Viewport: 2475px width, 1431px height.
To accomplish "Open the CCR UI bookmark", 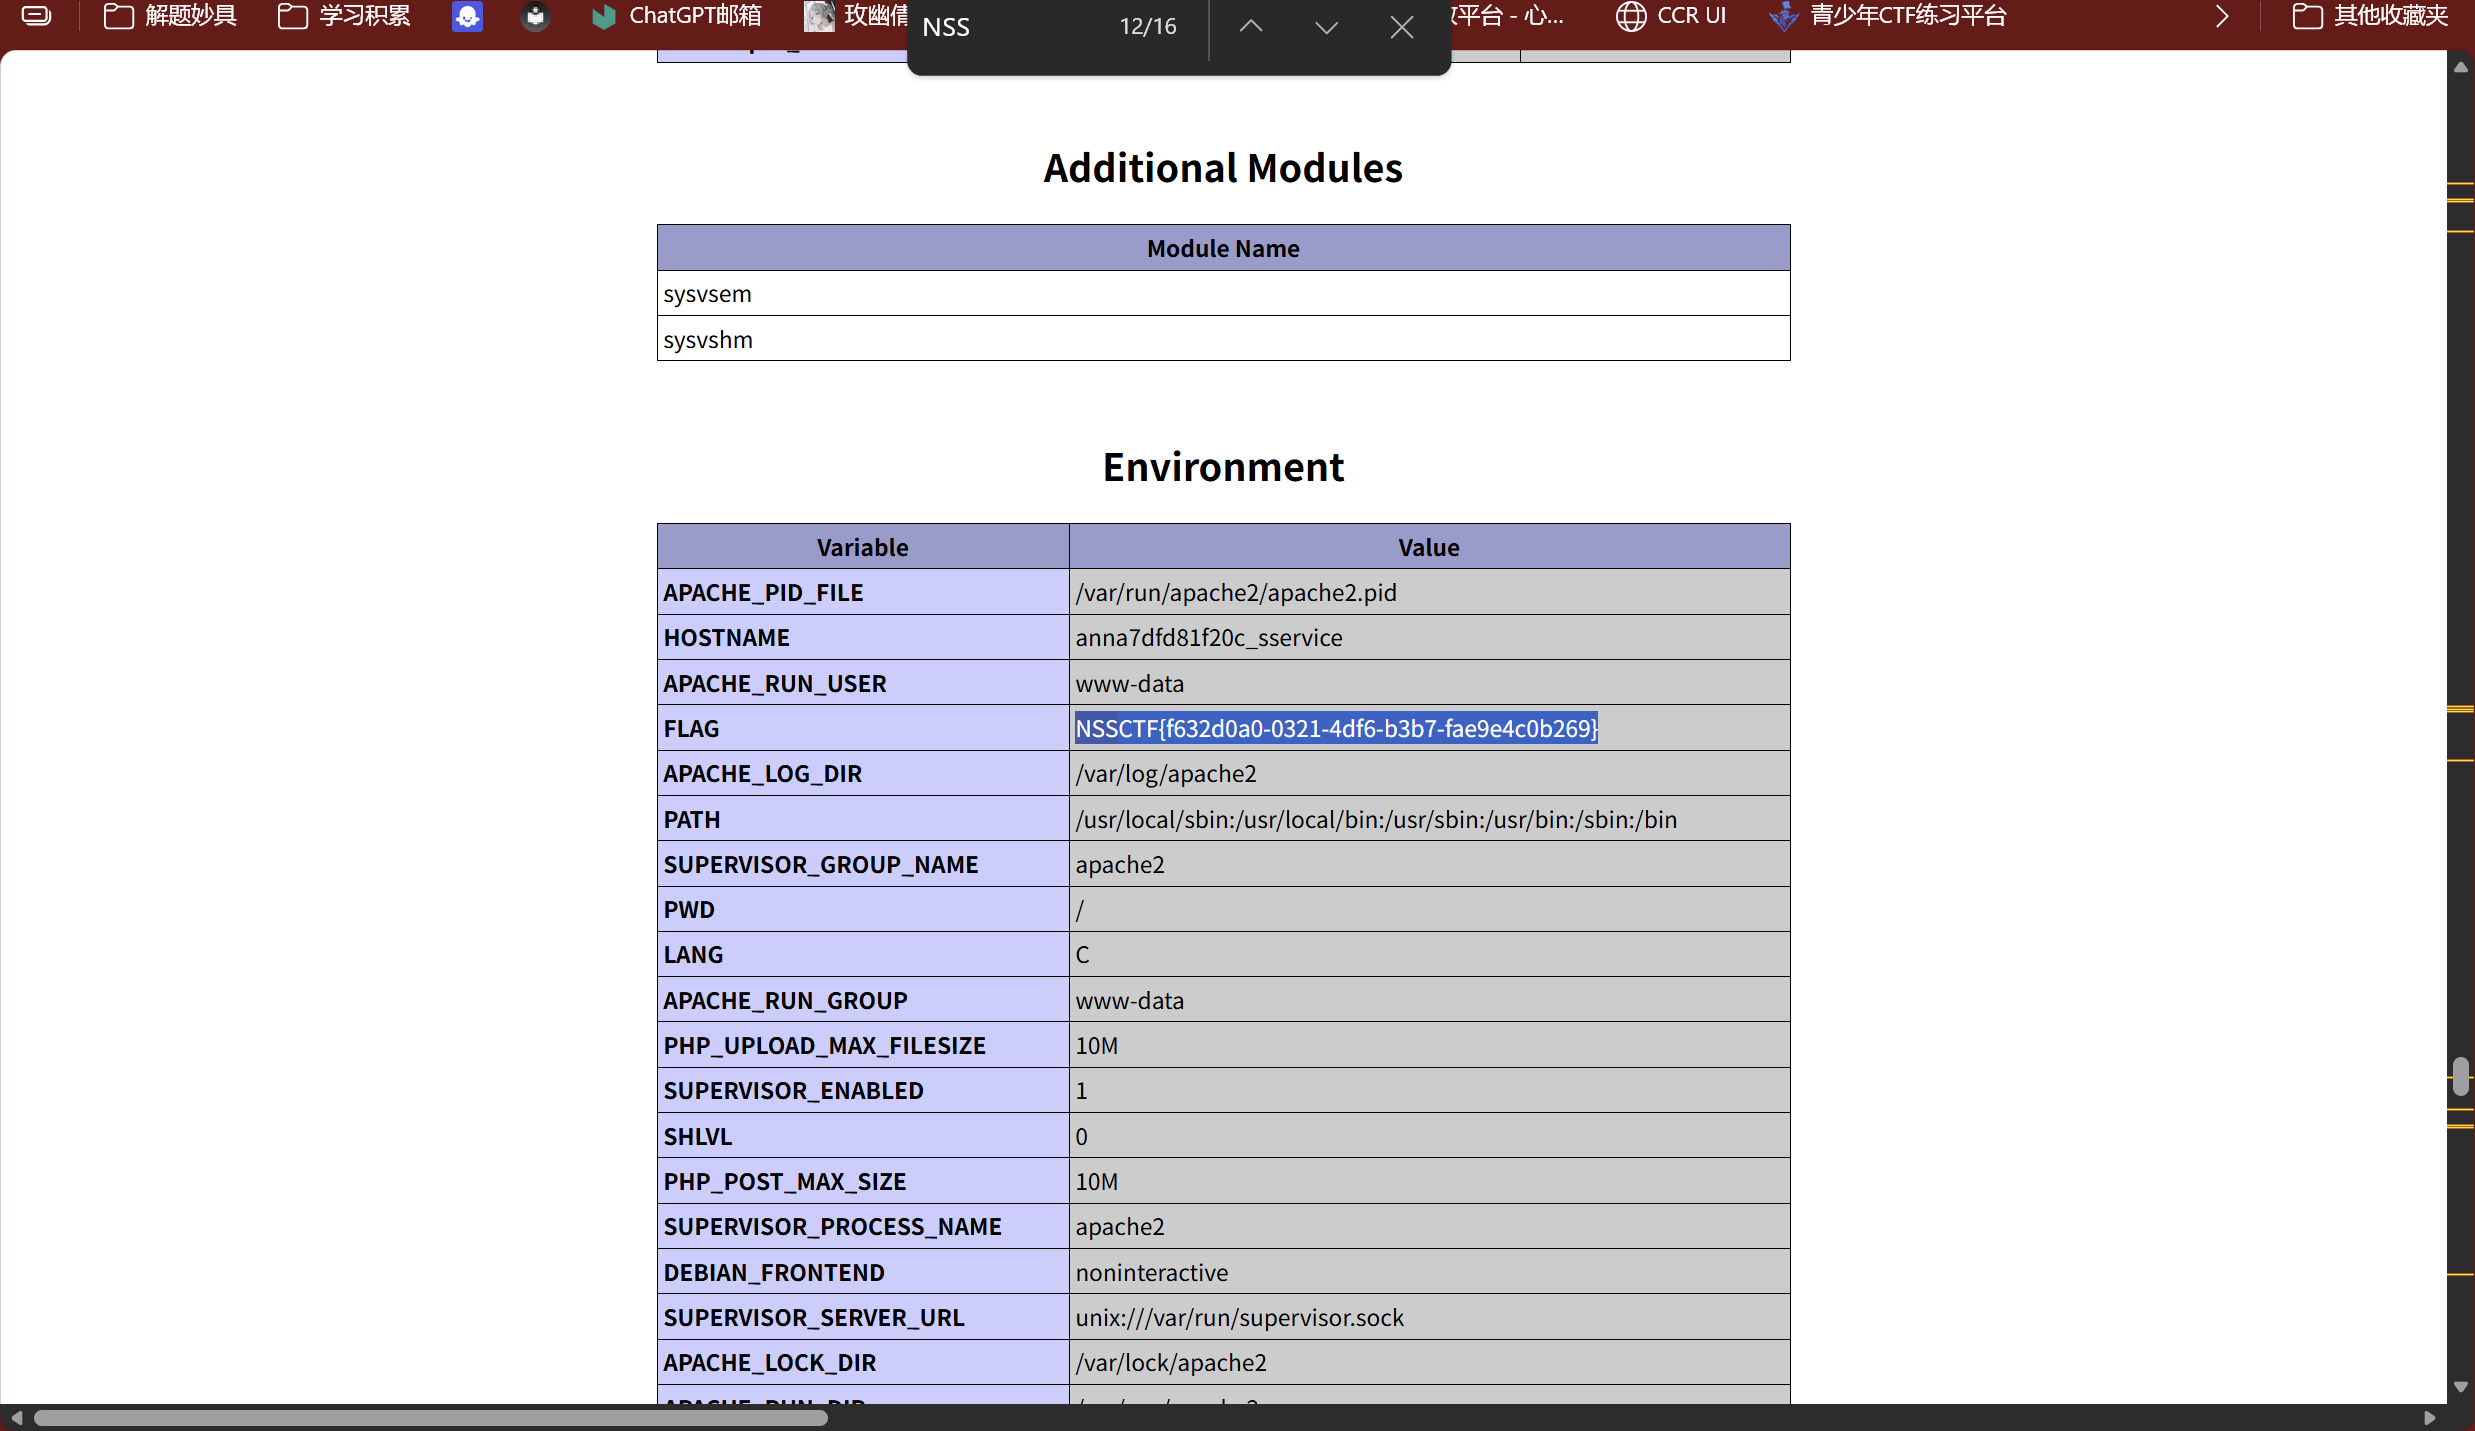I will pos(1671,16).
